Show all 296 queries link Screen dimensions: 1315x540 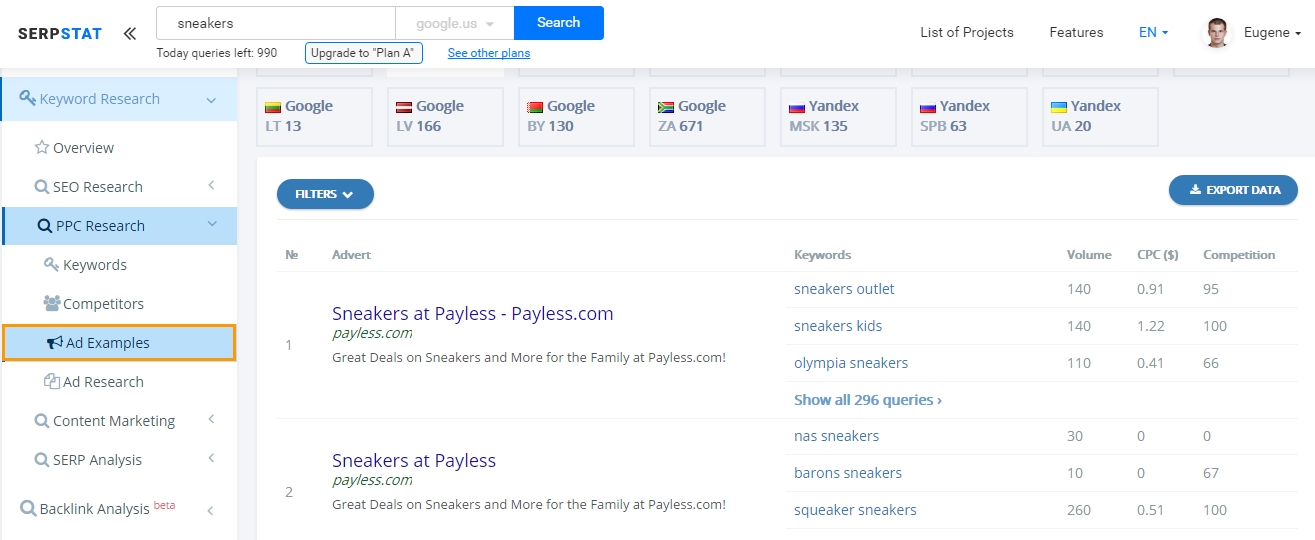(x=868, y=399)
